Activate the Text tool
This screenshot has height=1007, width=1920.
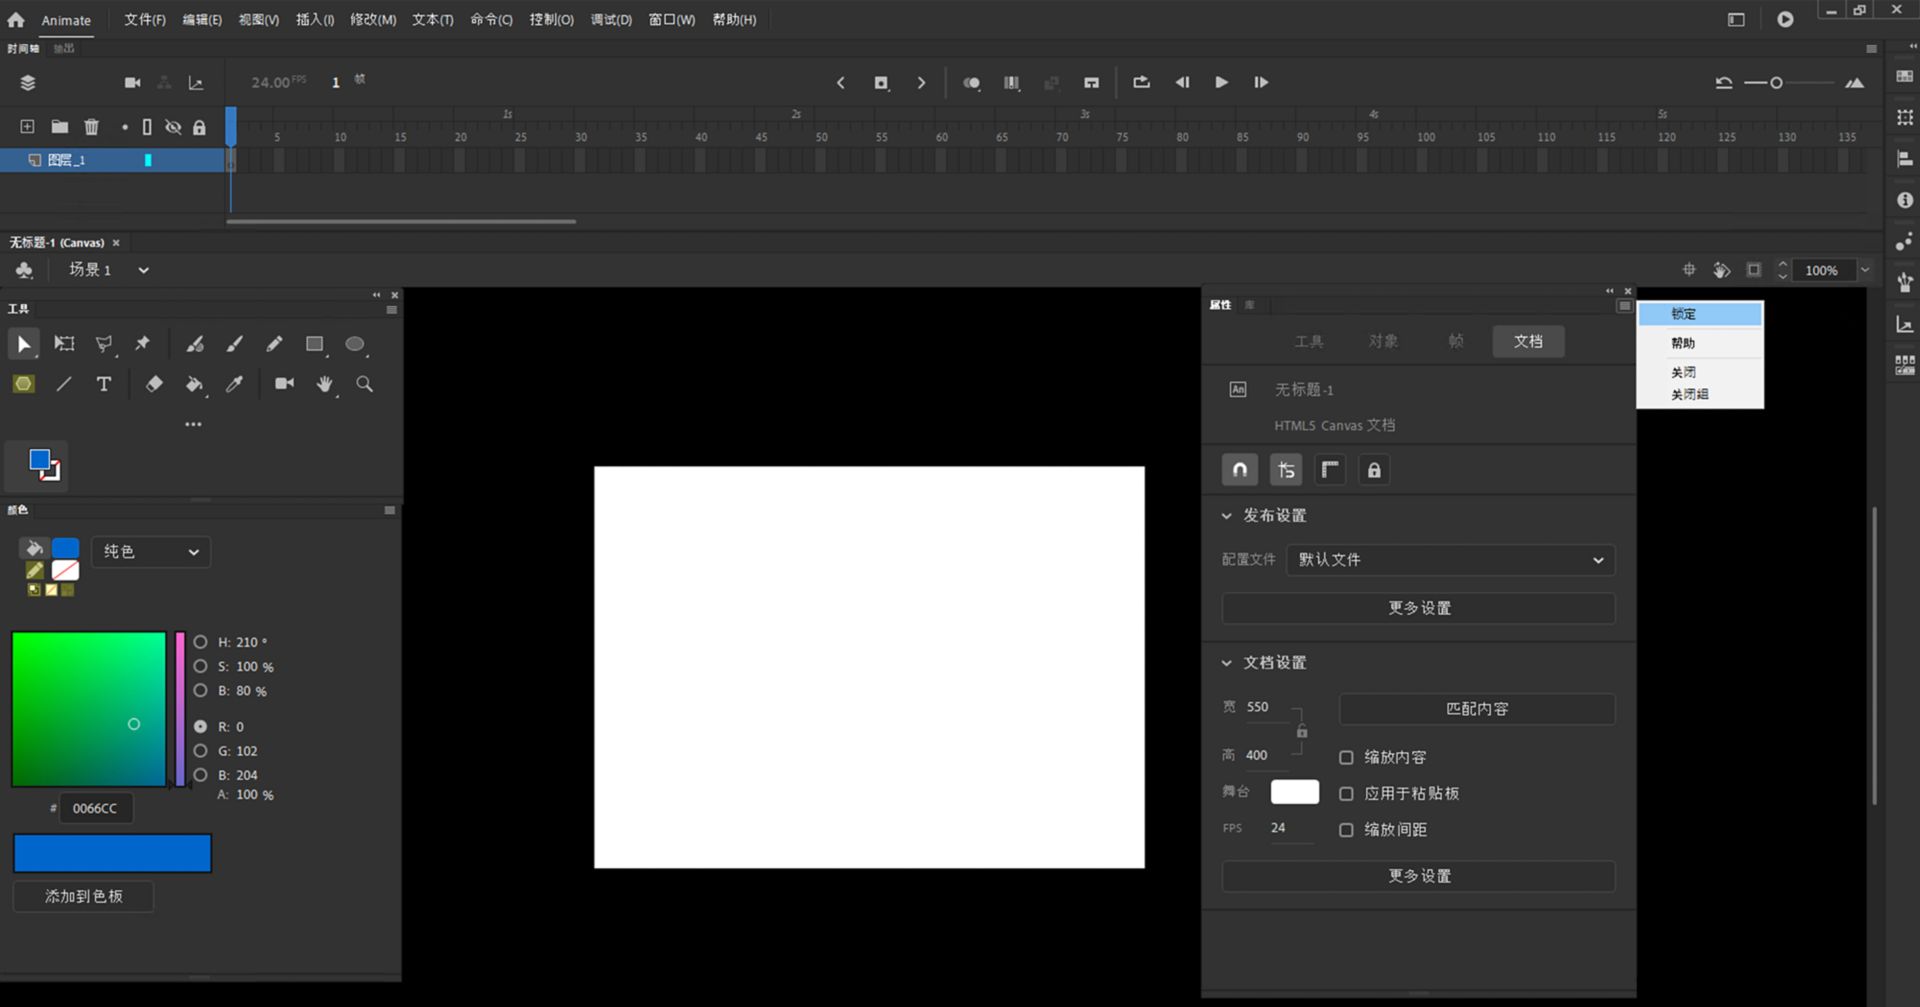click(x=103, y=384)
